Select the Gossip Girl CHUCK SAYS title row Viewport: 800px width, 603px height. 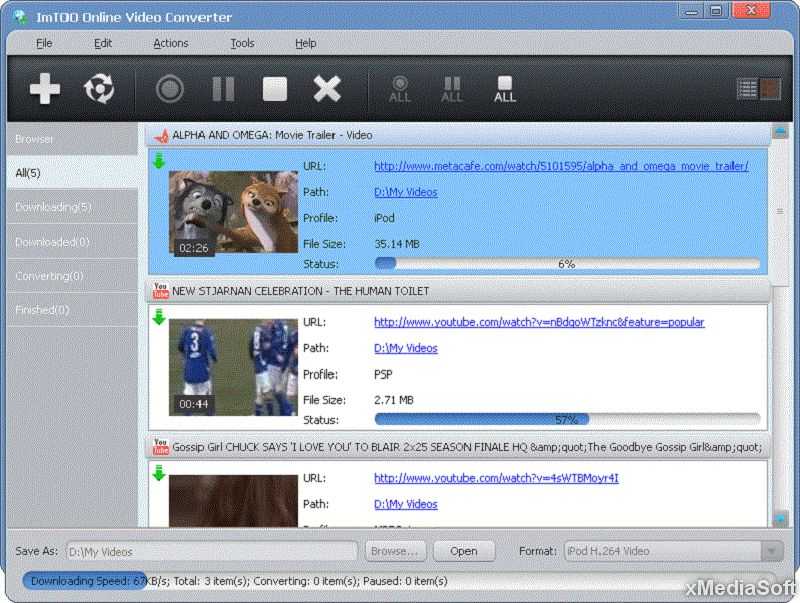(458, 447)
